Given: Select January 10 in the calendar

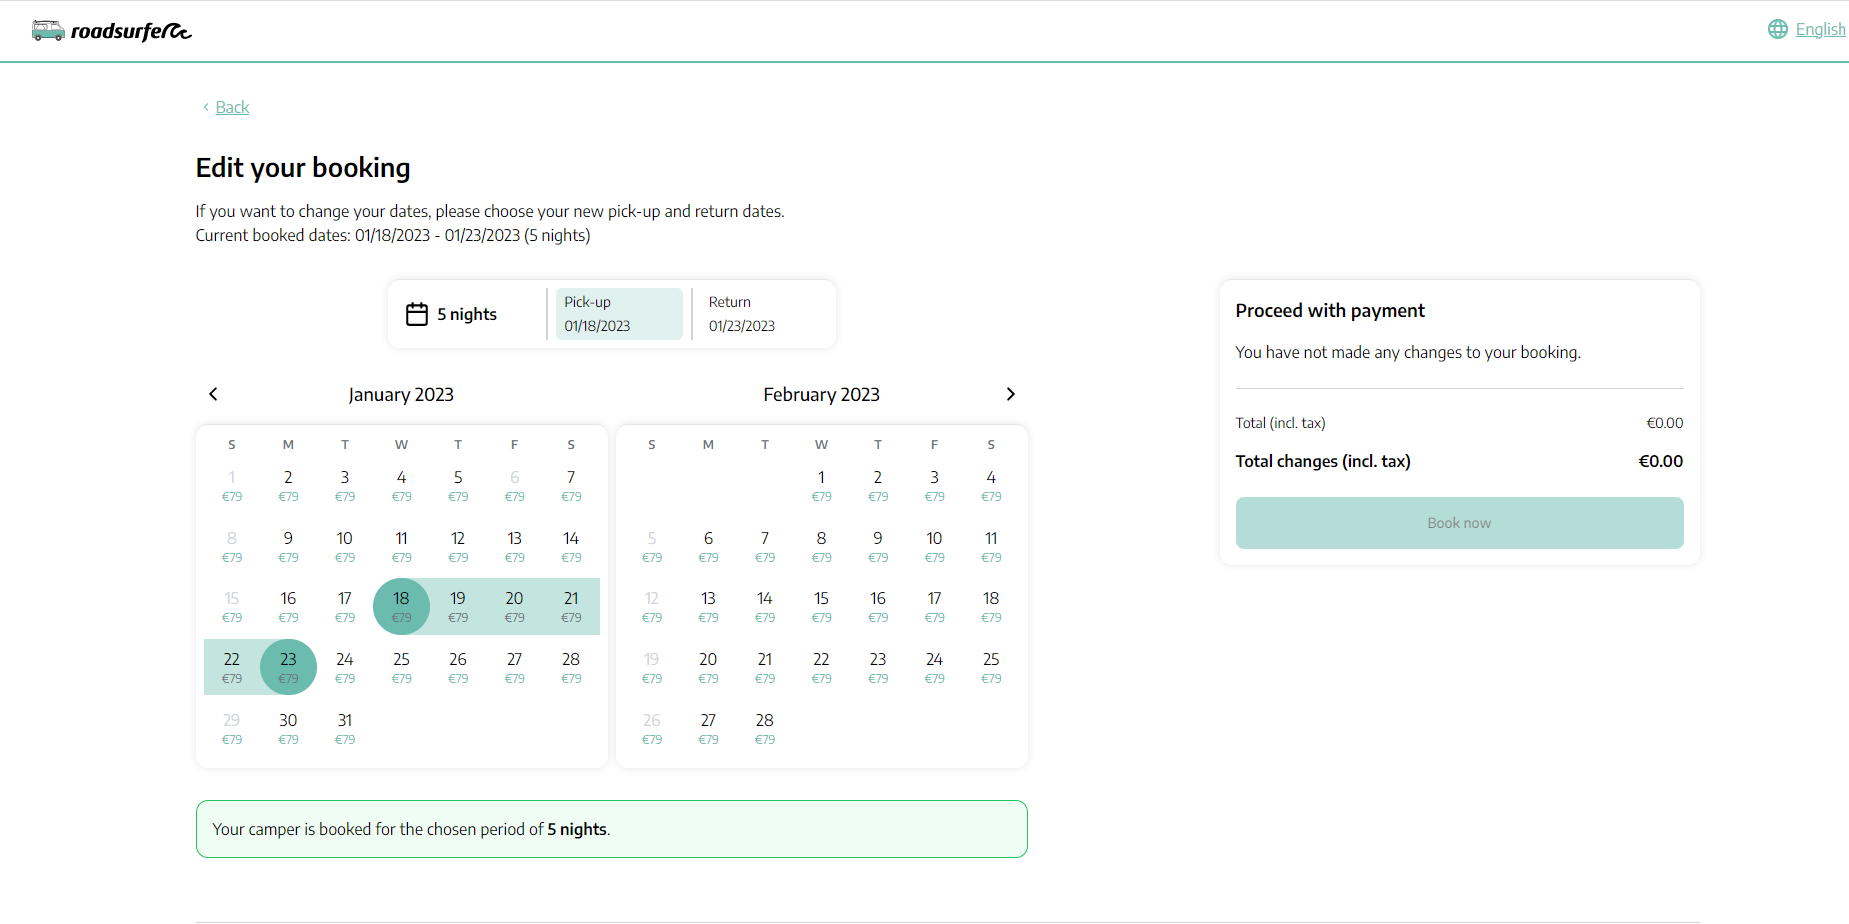Looking at the screenshot, I should click(345, 546).
